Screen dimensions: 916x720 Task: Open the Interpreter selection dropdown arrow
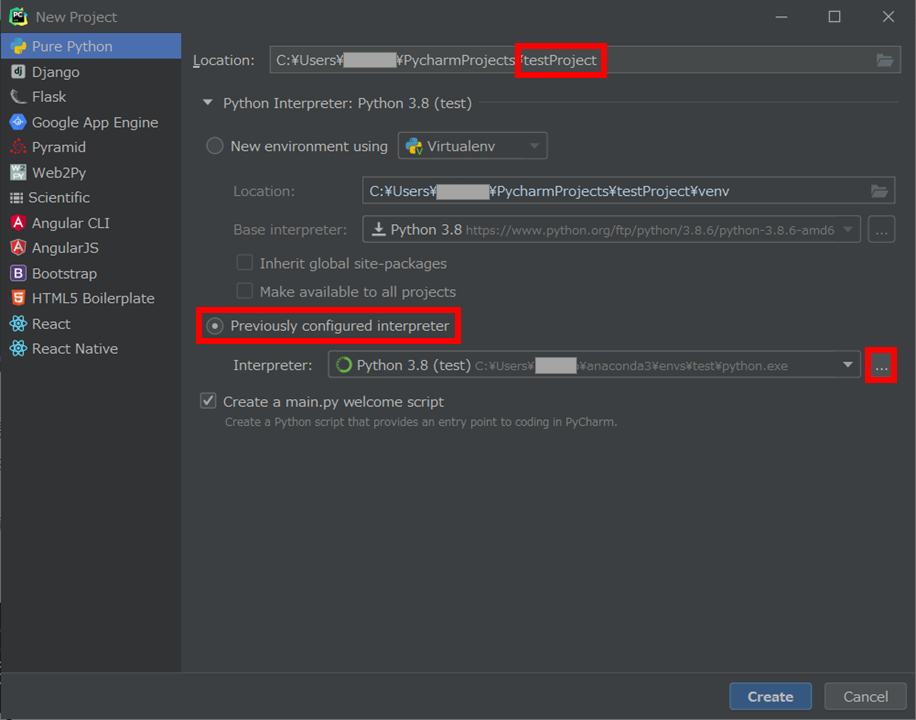pos(848,365)
